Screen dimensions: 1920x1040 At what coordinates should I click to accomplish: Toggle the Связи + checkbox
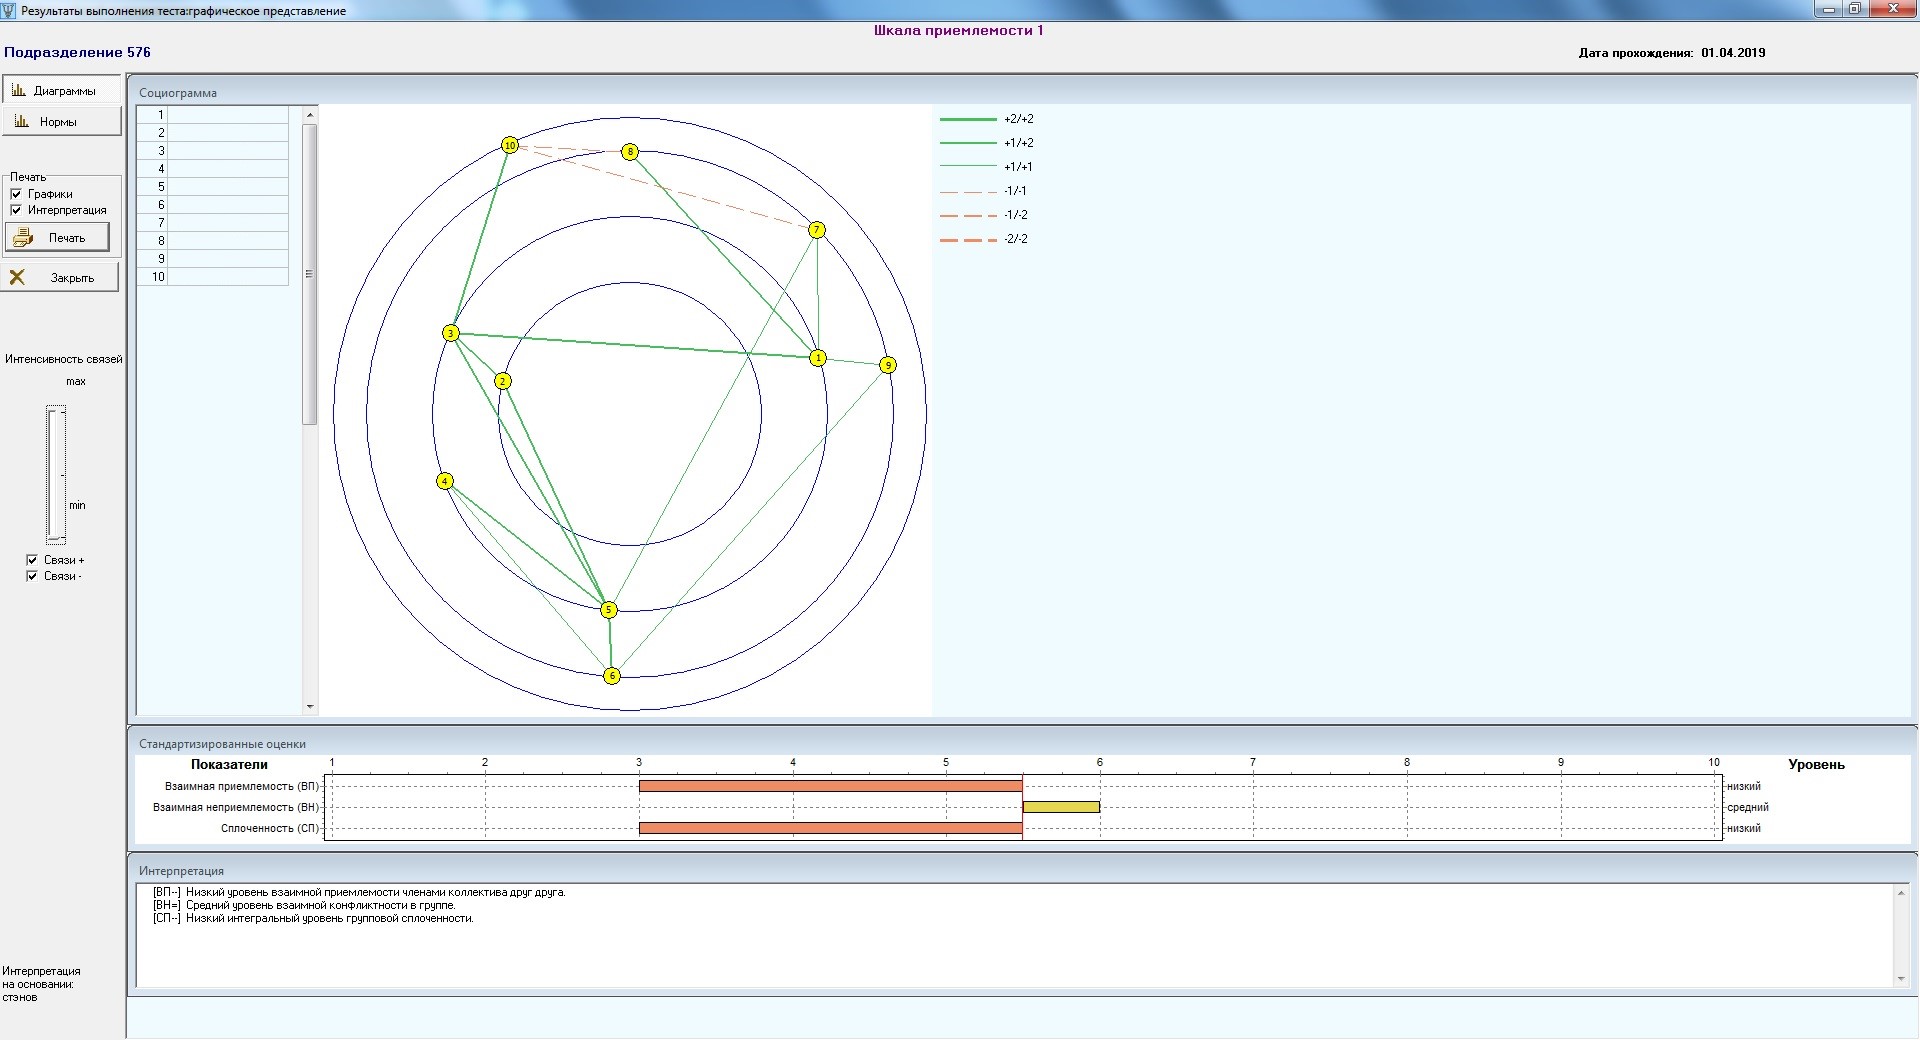[x=32, y=560]
